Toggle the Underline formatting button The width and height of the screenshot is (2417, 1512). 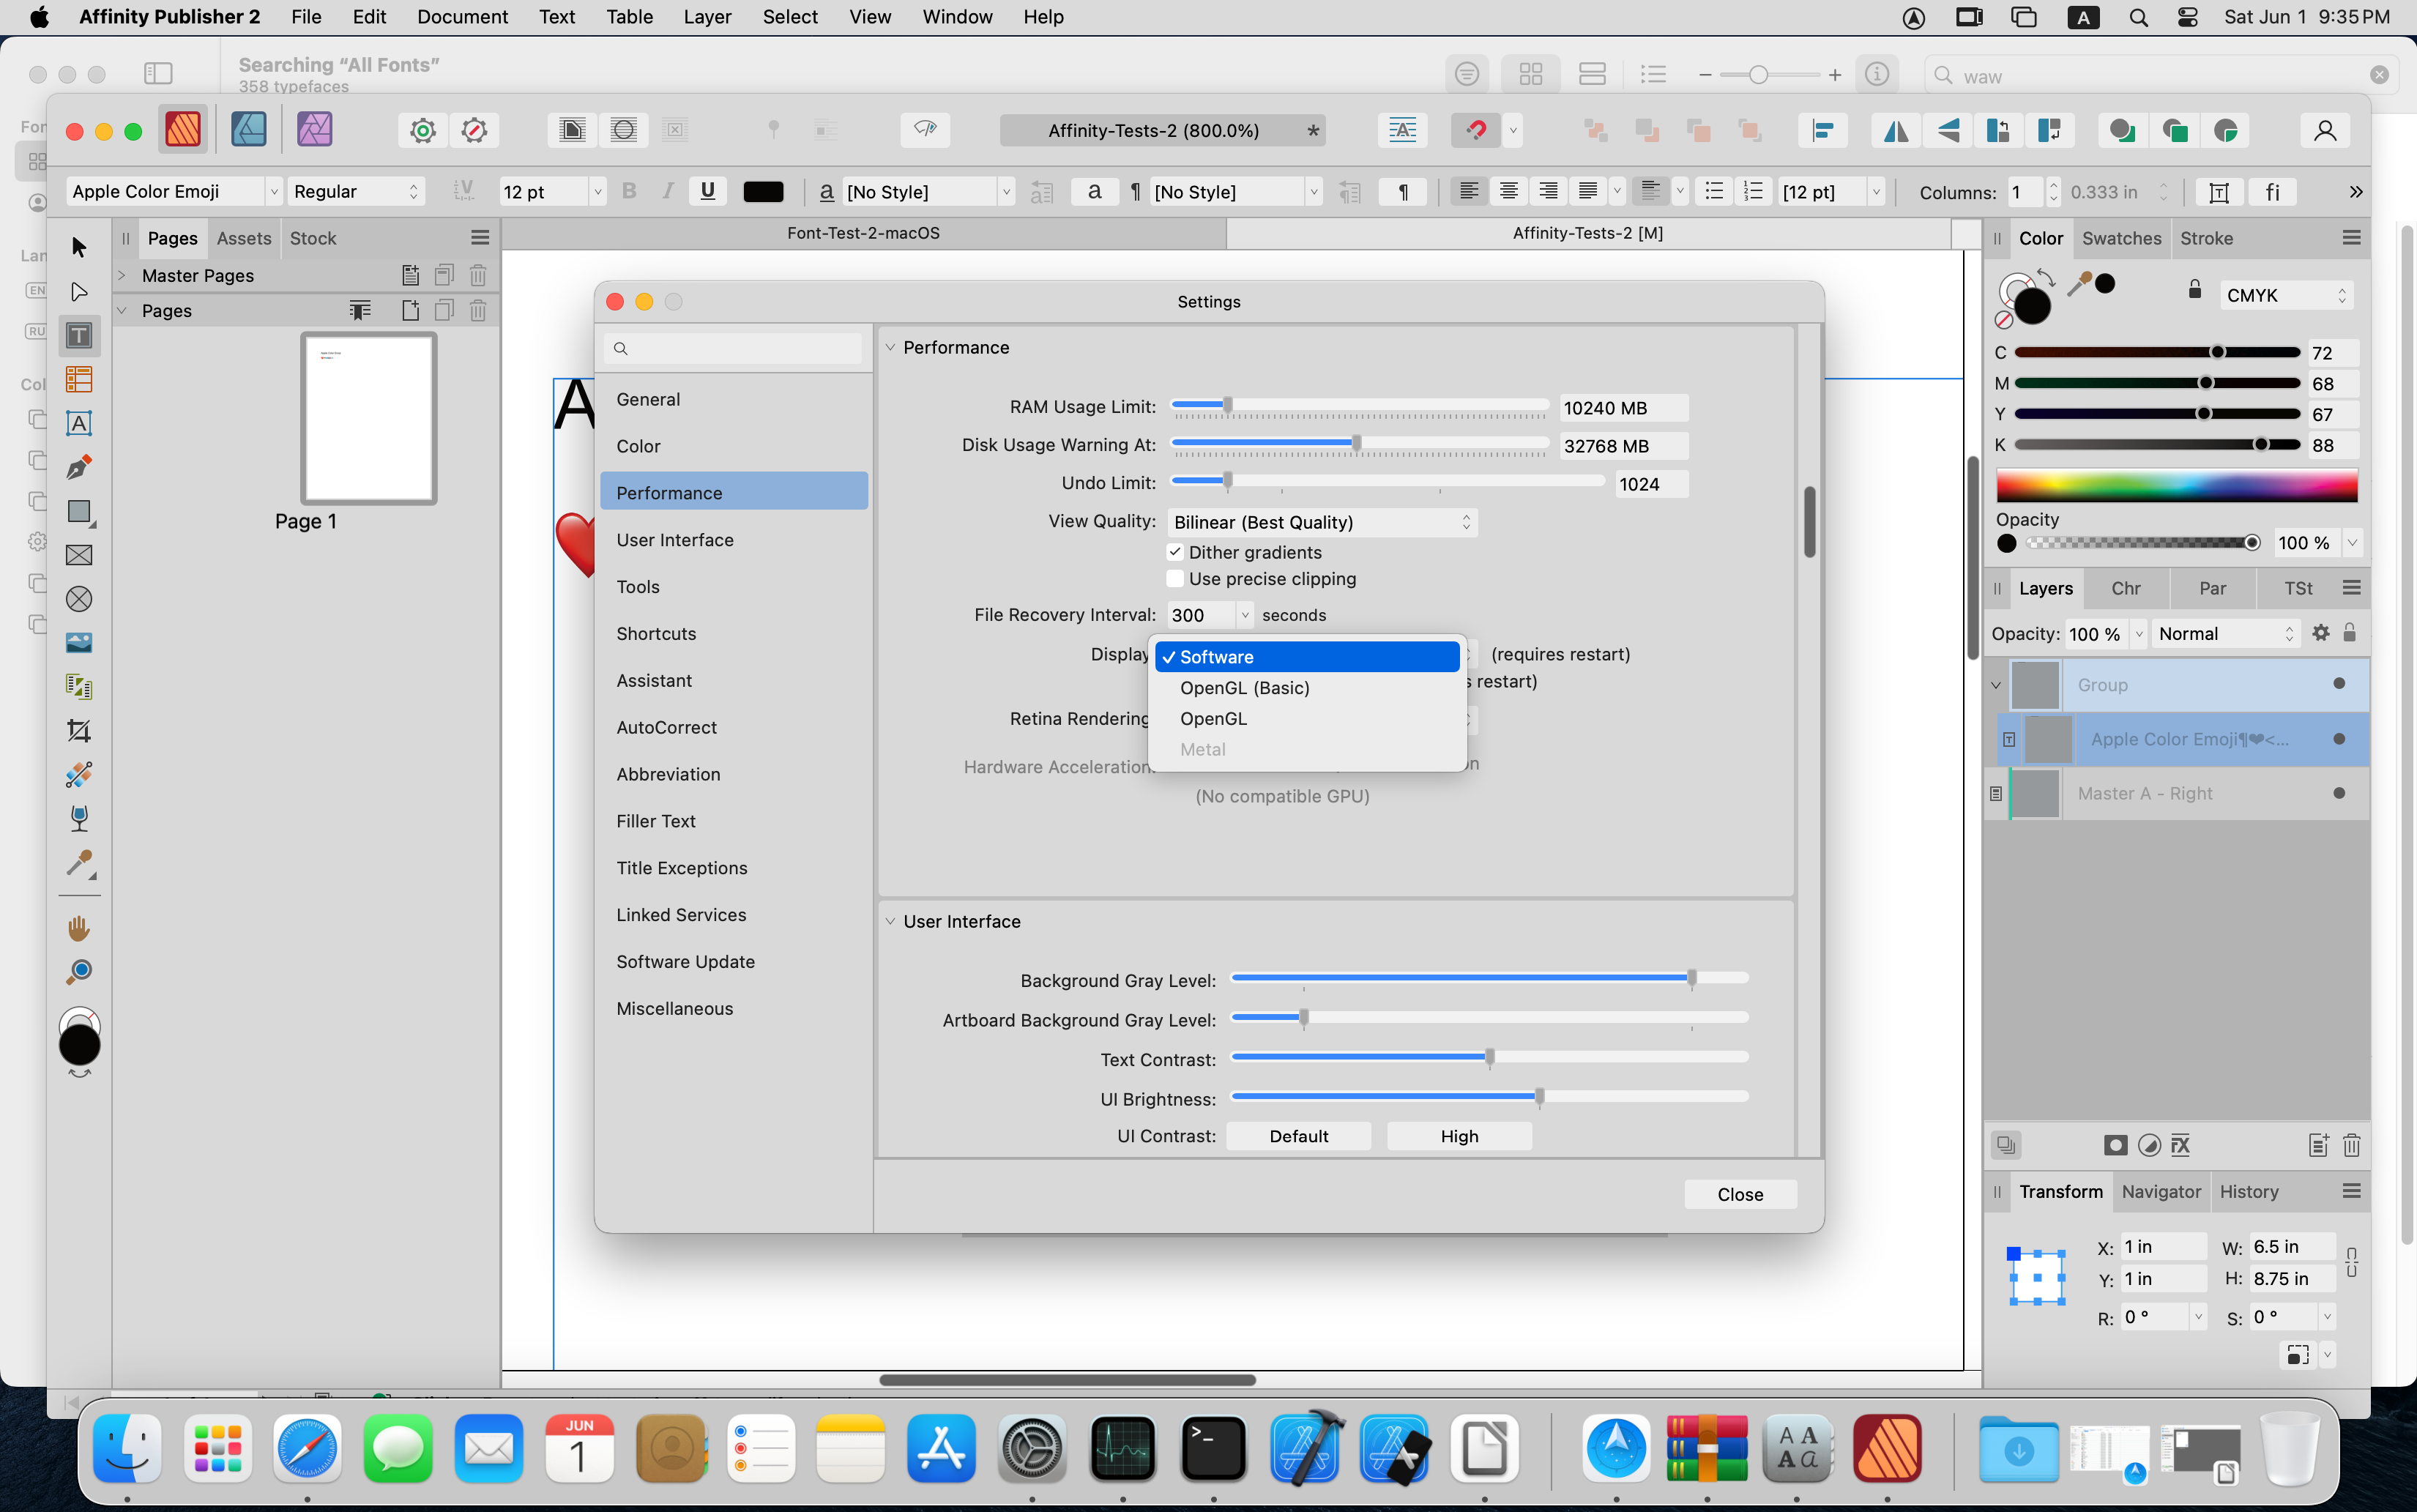(x=708, y=191)
